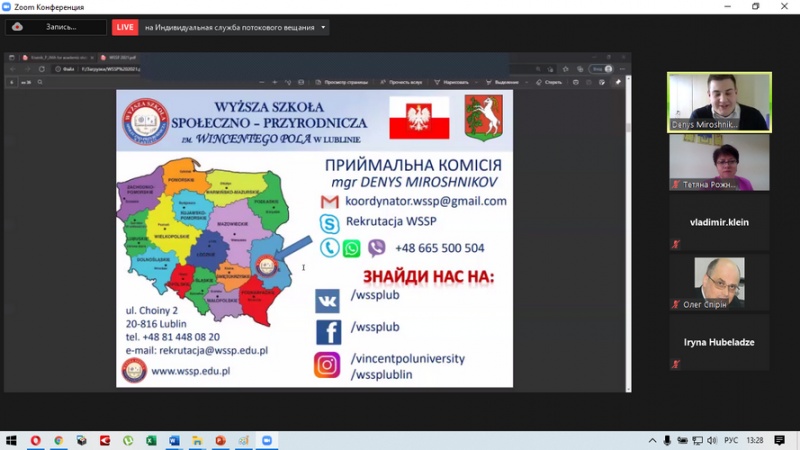Select Тетяна Рожн's participant video tile
The width and height of the screenshot is (800, 450).
pos(719,162)
